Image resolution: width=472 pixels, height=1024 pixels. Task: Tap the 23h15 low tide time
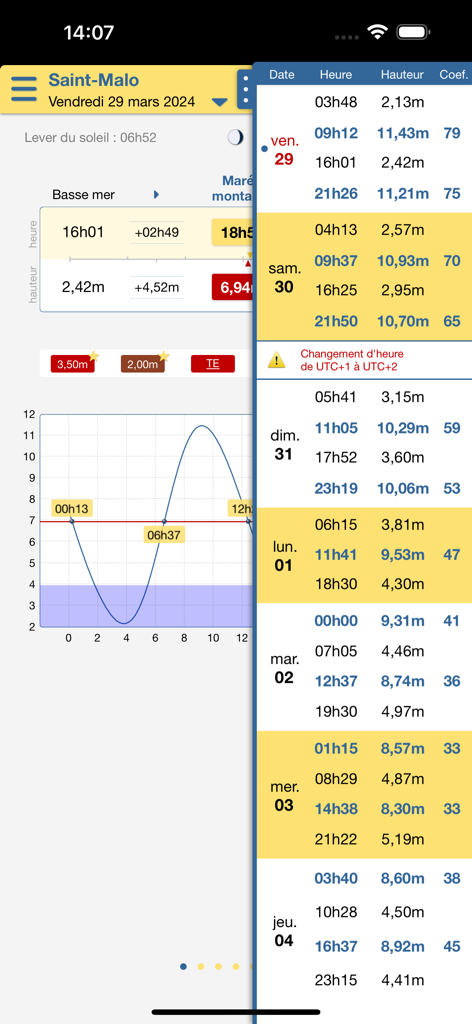pos(336,979)
